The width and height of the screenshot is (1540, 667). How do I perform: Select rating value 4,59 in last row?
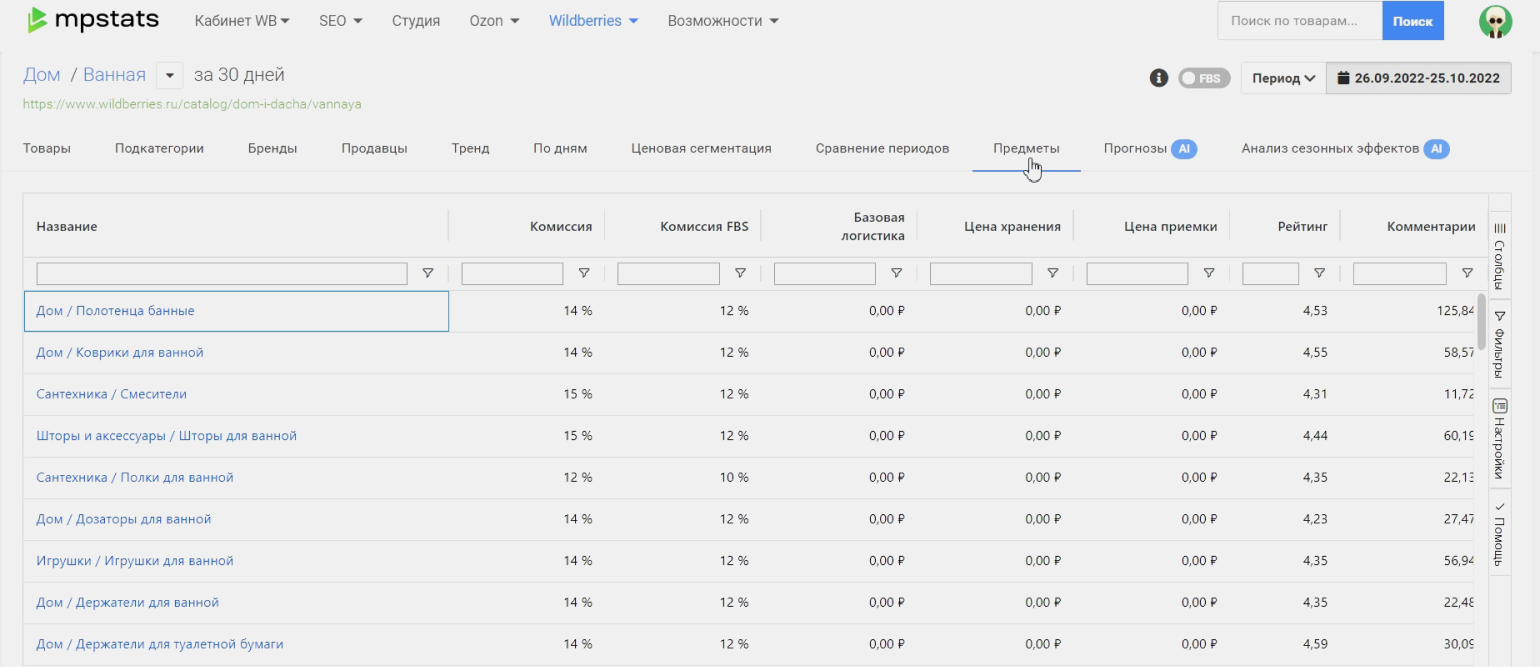point(1315,644)
